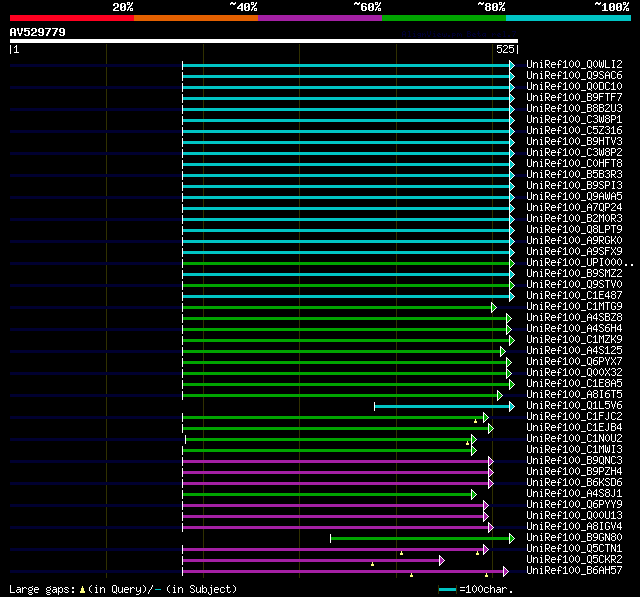Choose hit UniRef100_C3W8P2
This screenshot has width=640, height=597.
574,153
